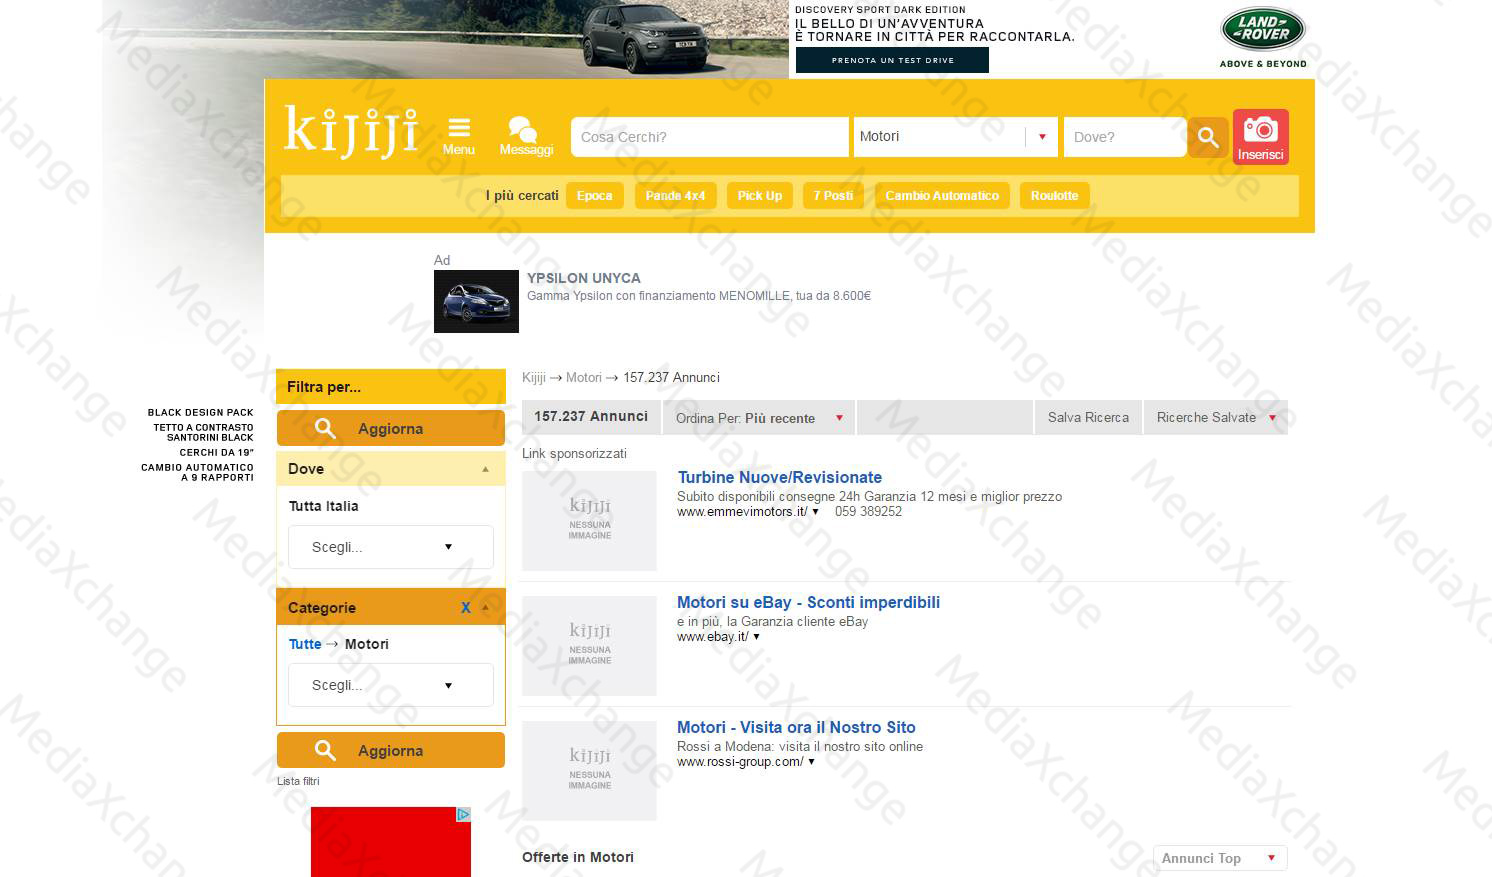Image resolution: width=1492 pixels, height=877 pixels.
Task: Collapse the Categorie filter section arrow
Action: tap(486, 608)
